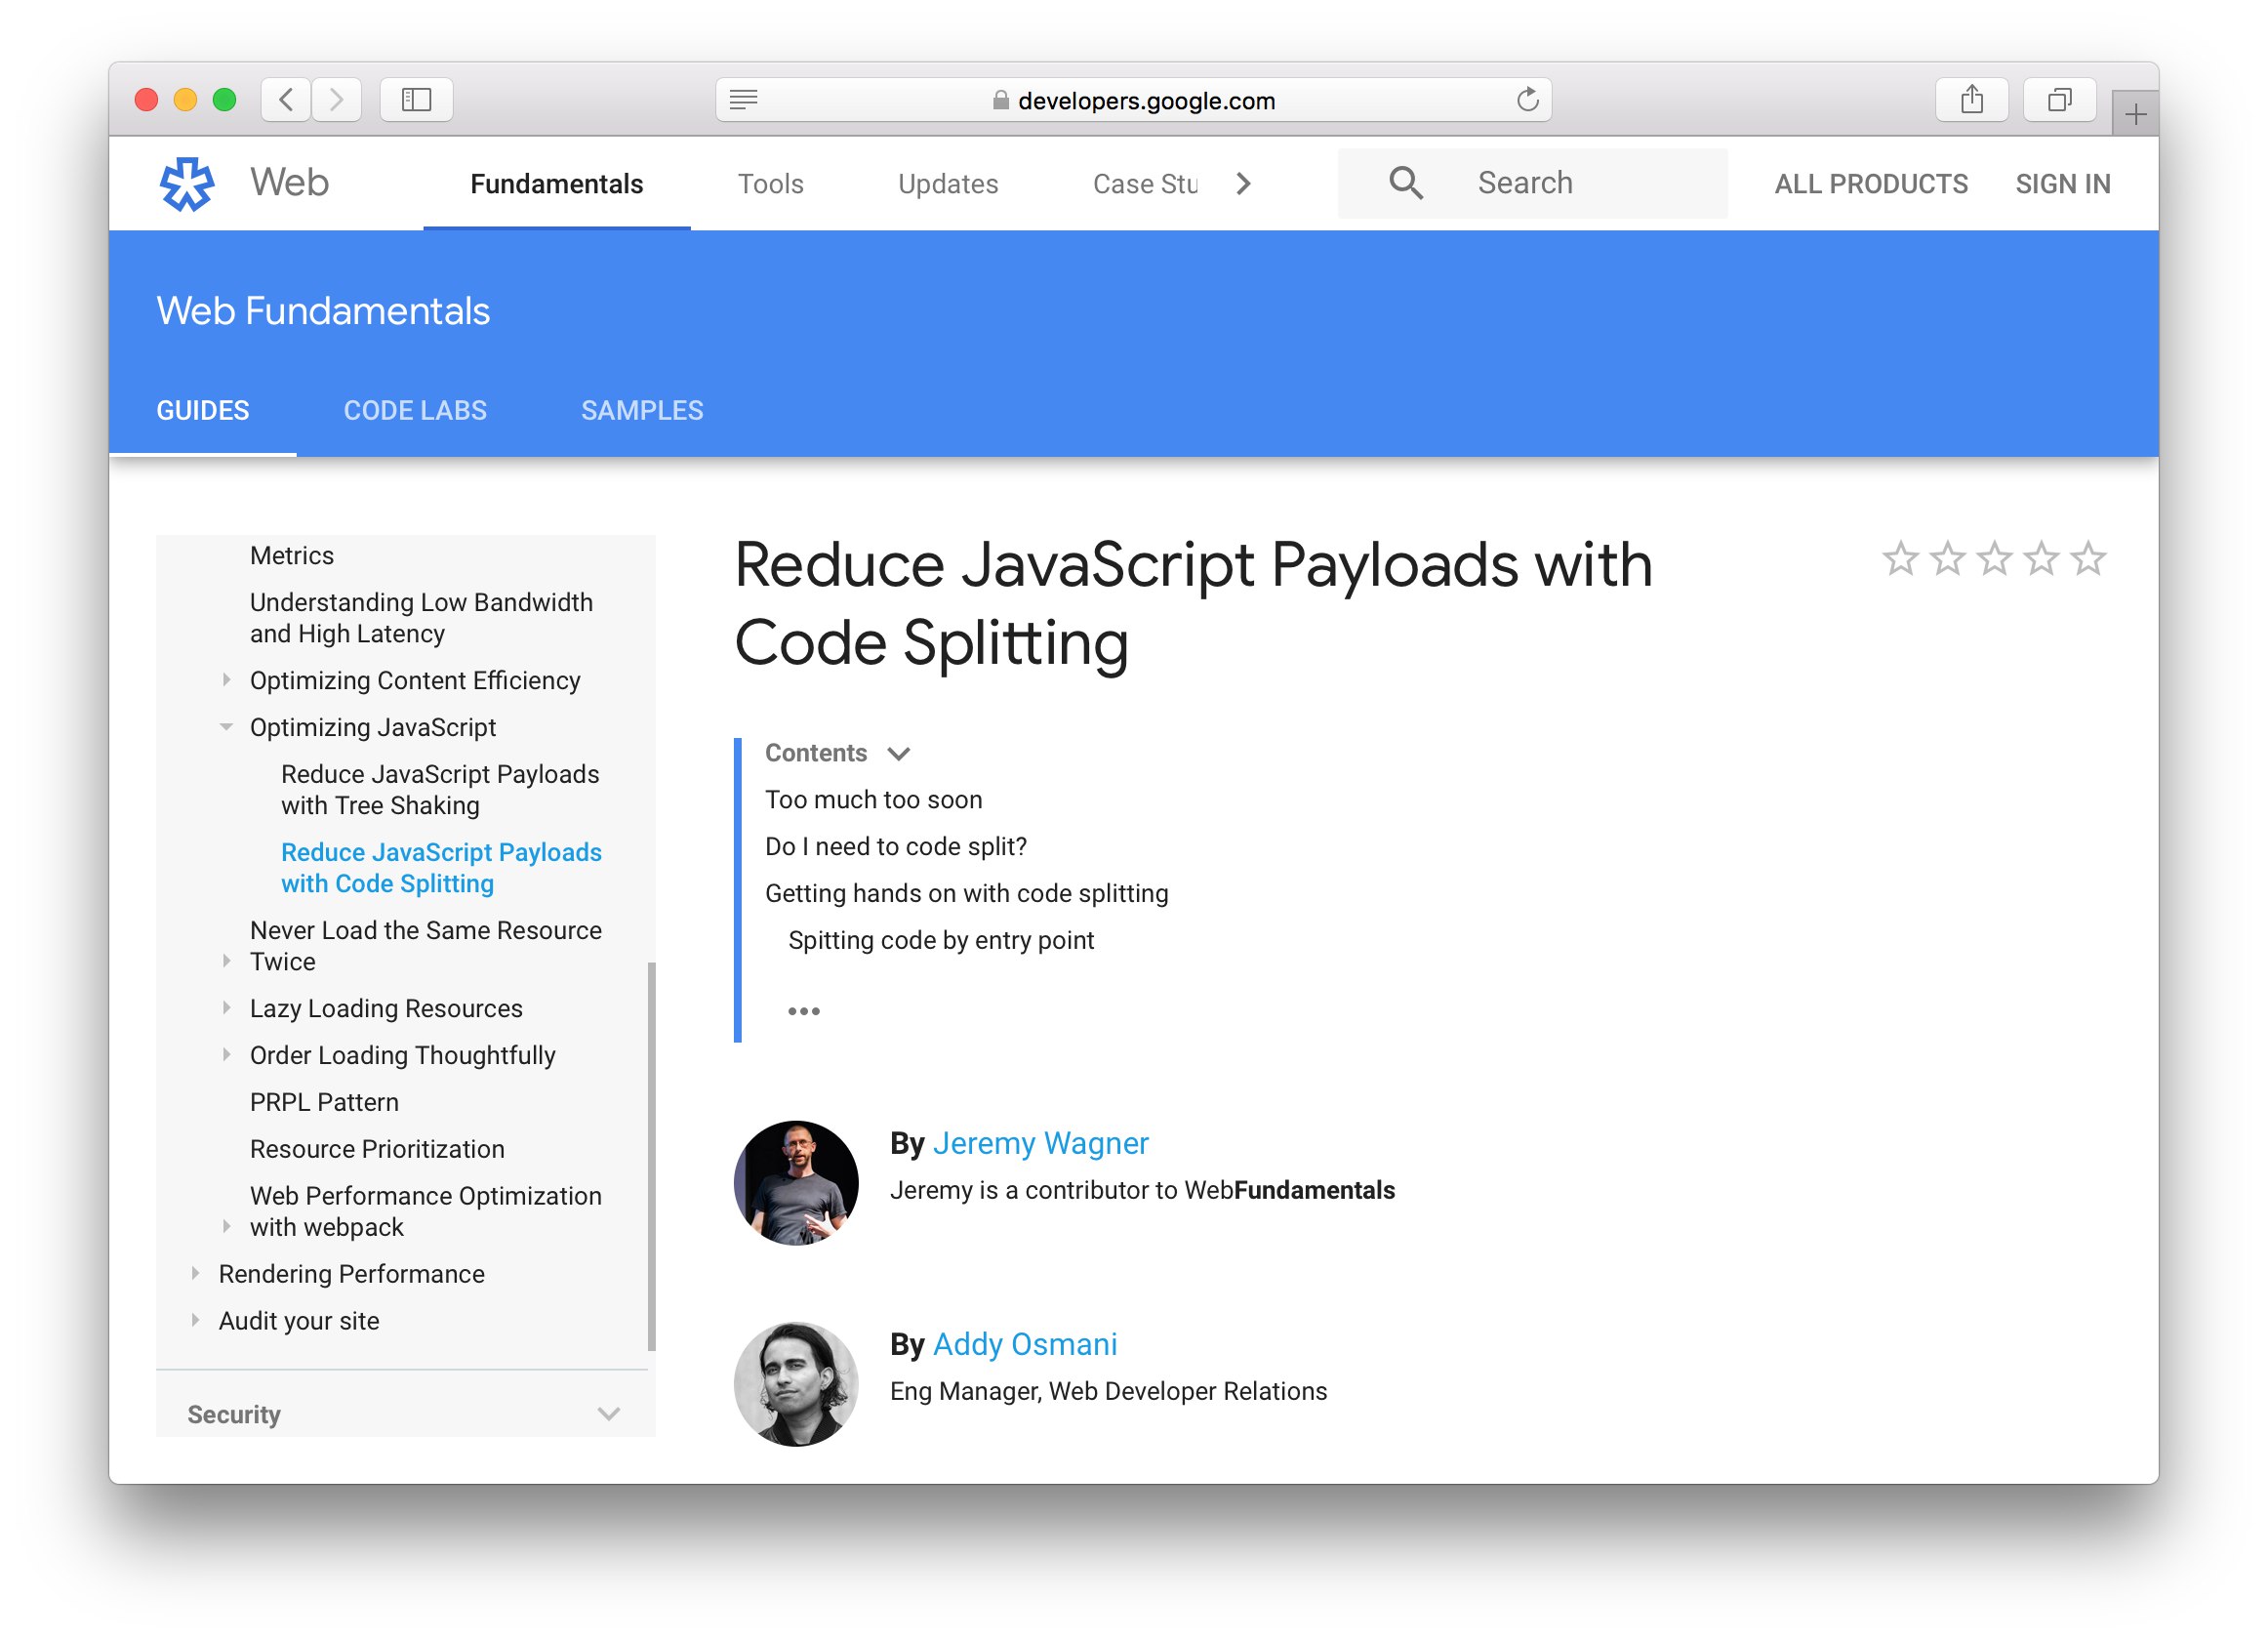Switch to the CODE LABS tab
This screenshot has width=2268, height=1640.
coord(415,411)
